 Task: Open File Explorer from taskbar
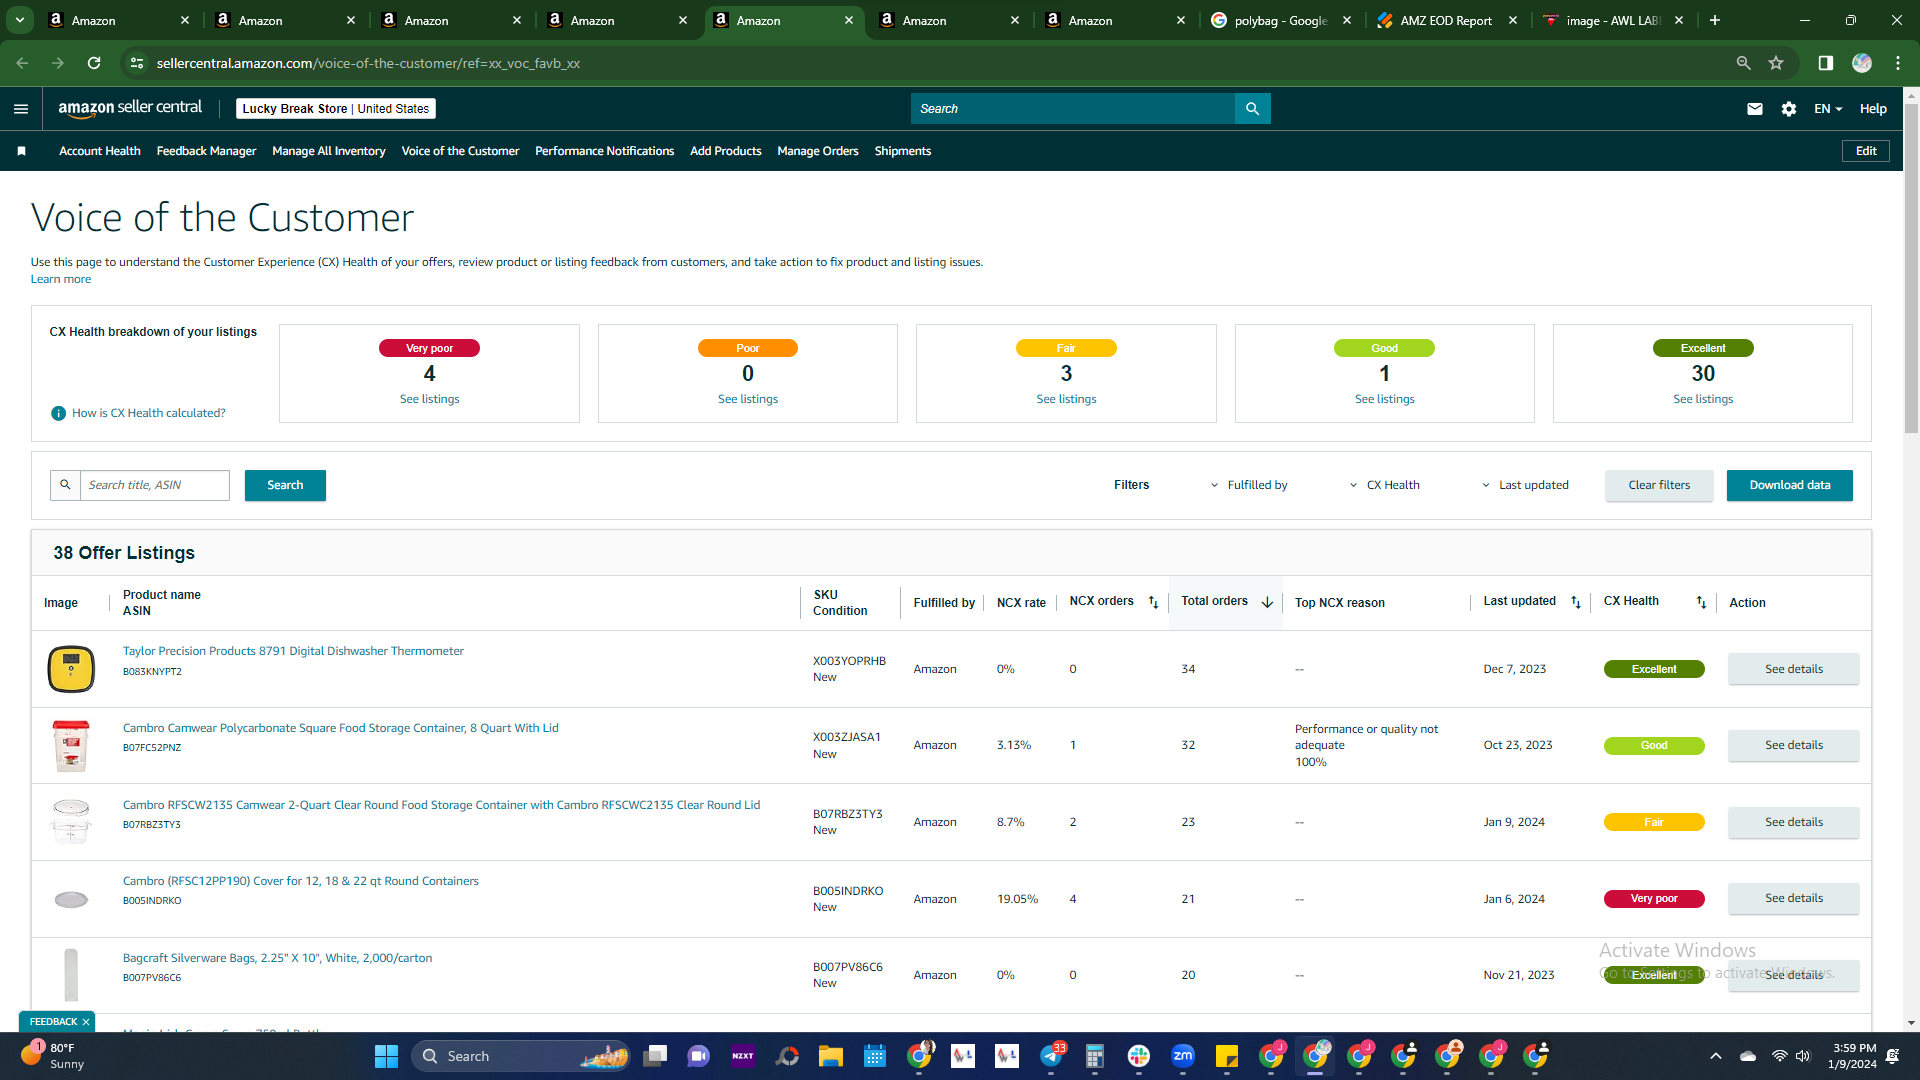coord(831,1056)
